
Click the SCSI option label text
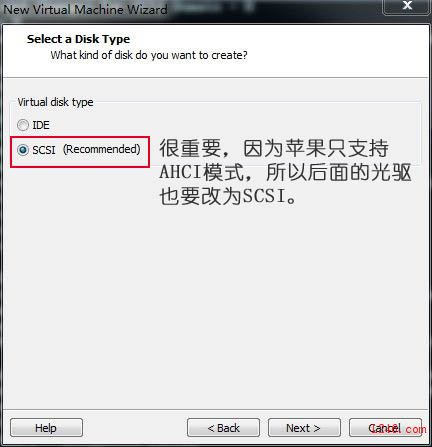[x=44, y=150]
